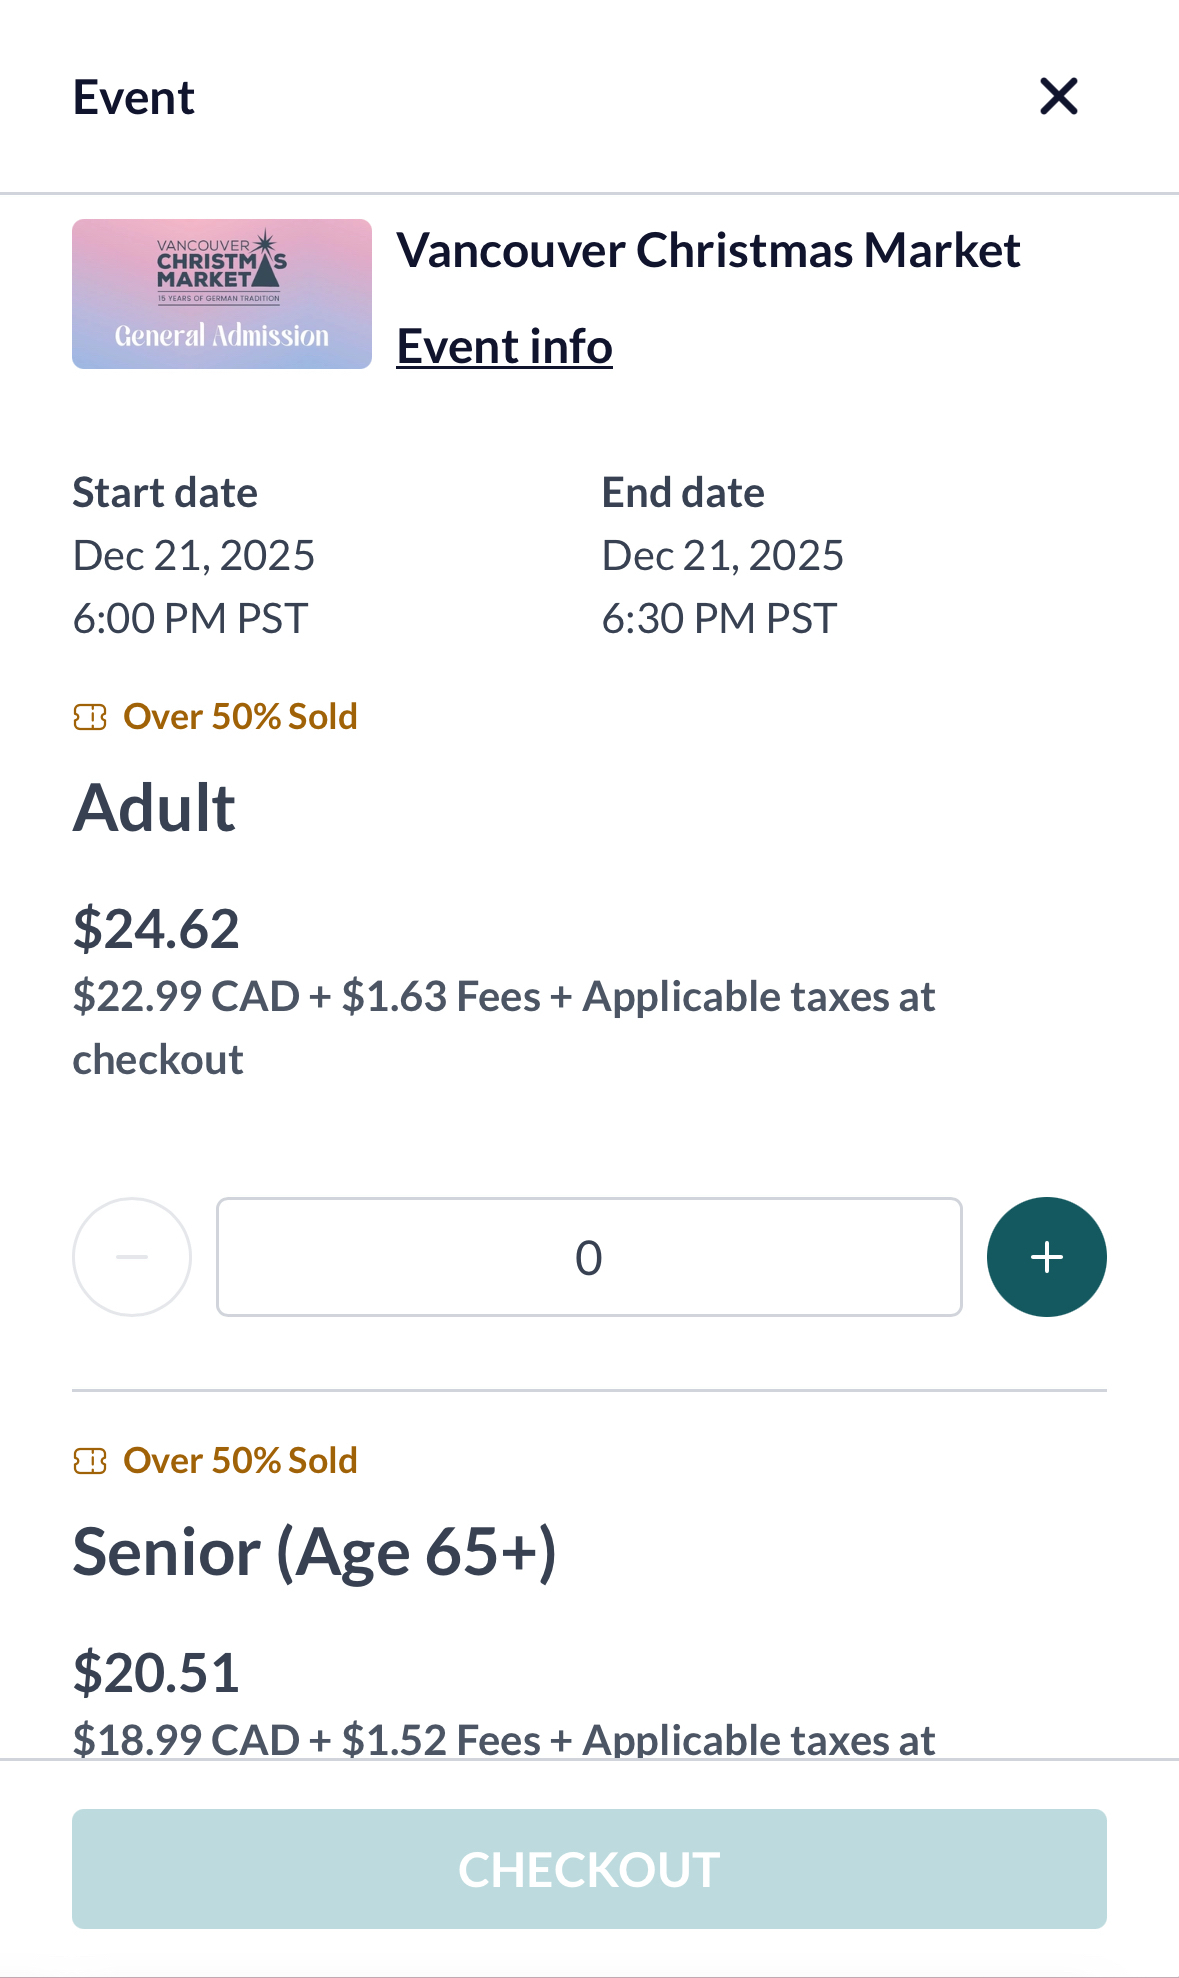Click ticket icon above Senior (Age 65+)
Image resolution: width=1179 pixels, height=1978 pixels.
click(90, 1461)
